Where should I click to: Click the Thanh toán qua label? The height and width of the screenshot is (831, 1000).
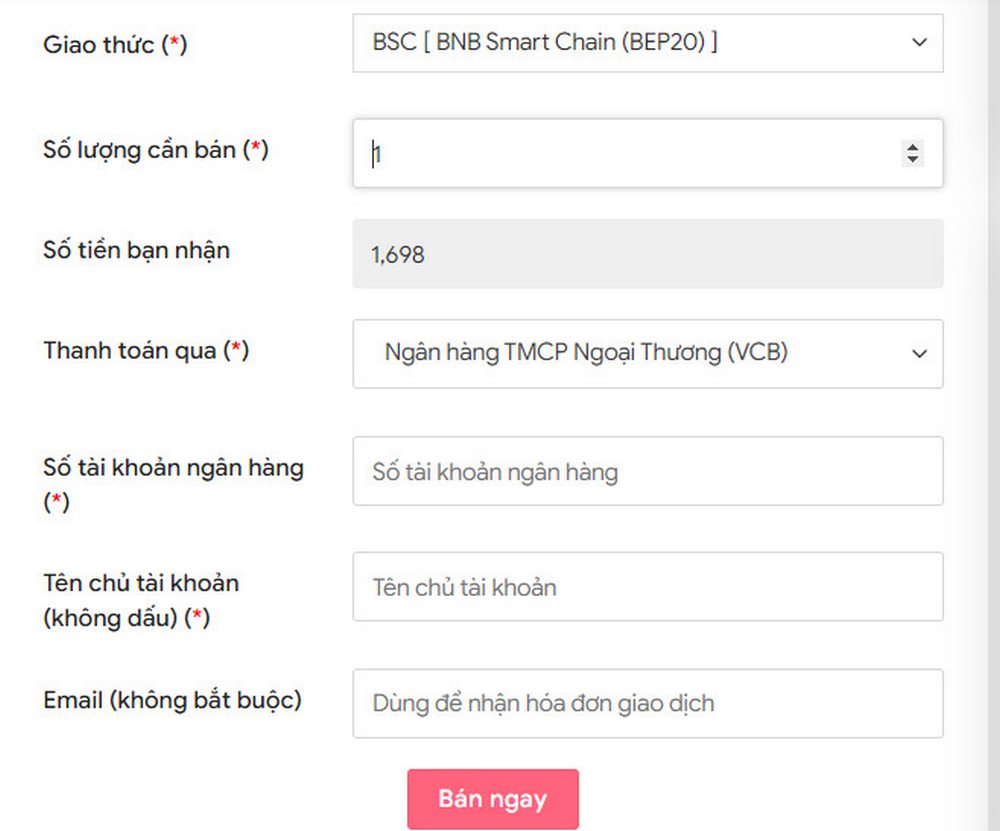[131, 350]
